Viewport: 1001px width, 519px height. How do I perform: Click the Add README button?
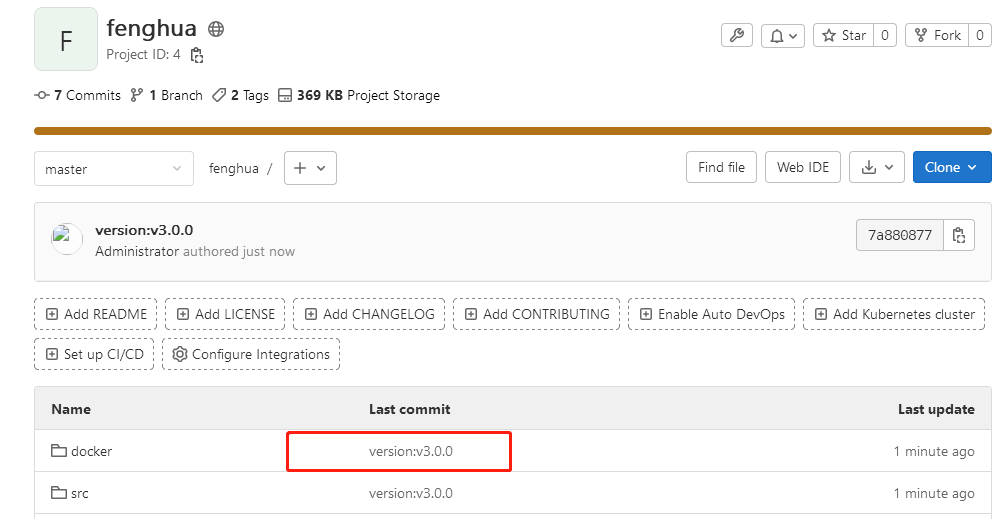click(x=96, y=314)
